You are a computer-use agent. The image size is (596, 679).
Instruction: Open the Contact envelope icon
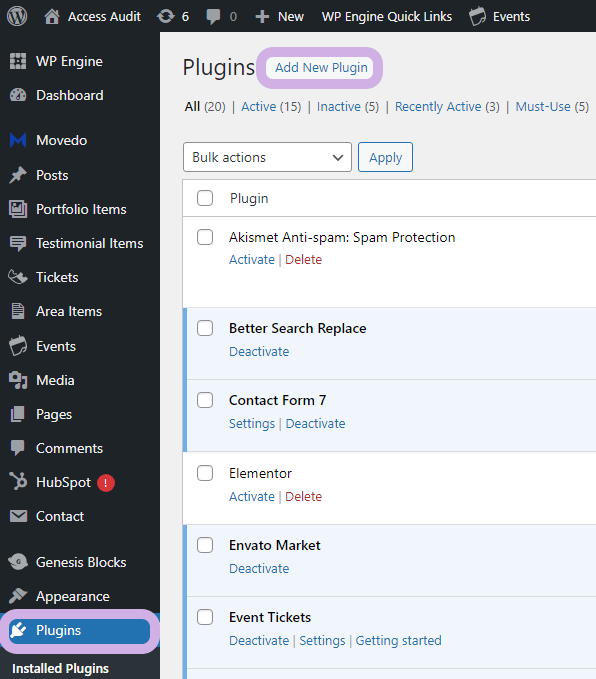pyautogui.click(x=18, y=516)
